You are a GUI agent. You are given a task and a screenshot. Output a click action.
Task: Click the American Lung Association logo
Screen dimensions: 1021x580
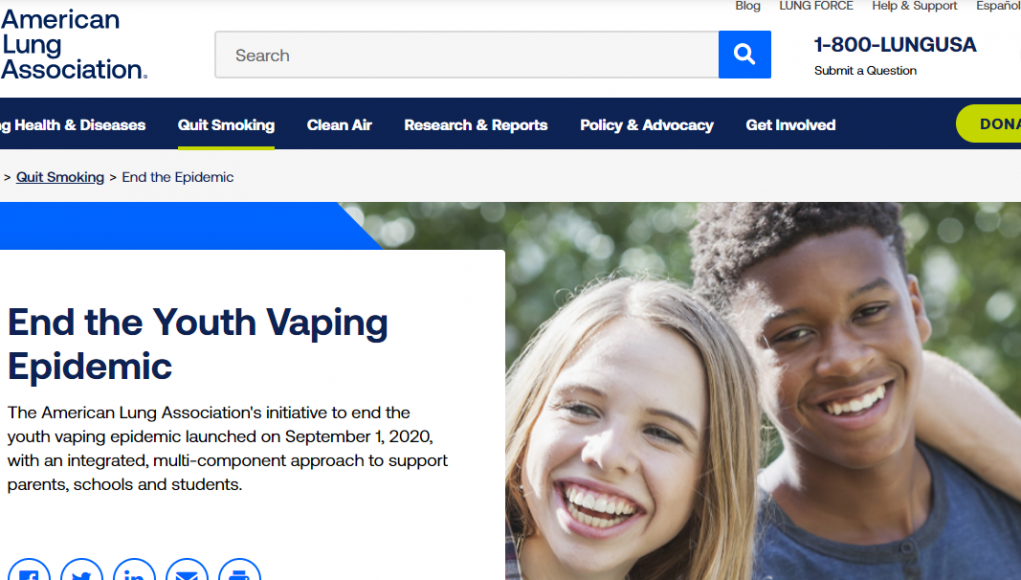point(74,45)
